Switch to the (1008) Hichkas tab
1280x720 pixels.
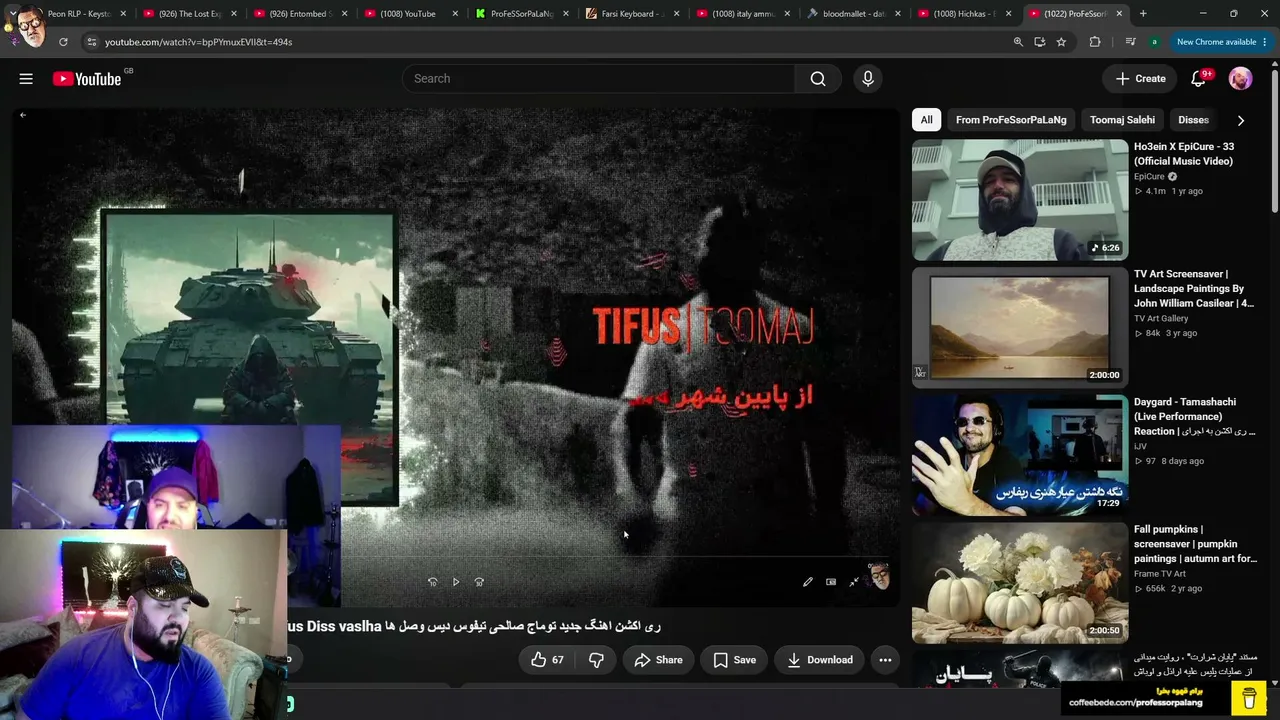963,14
